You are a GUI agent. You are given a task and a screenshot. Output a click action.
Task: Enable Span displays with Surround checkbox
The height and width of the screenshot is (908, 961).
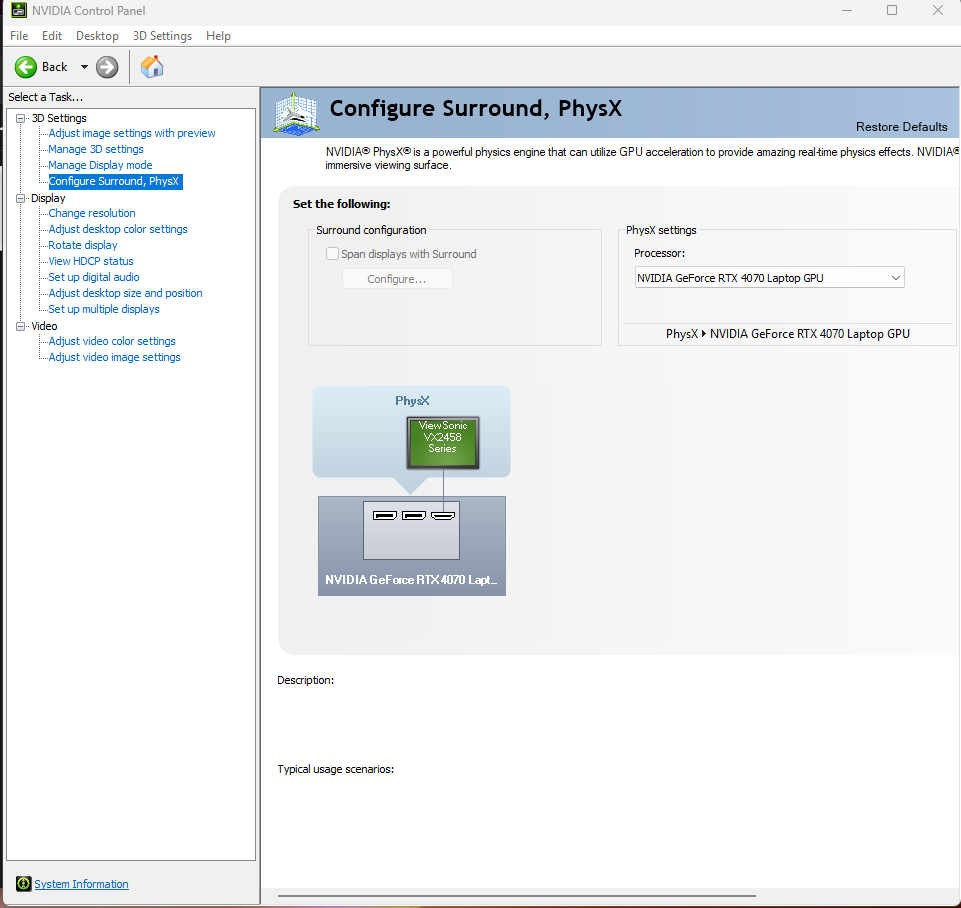[332, 254]
